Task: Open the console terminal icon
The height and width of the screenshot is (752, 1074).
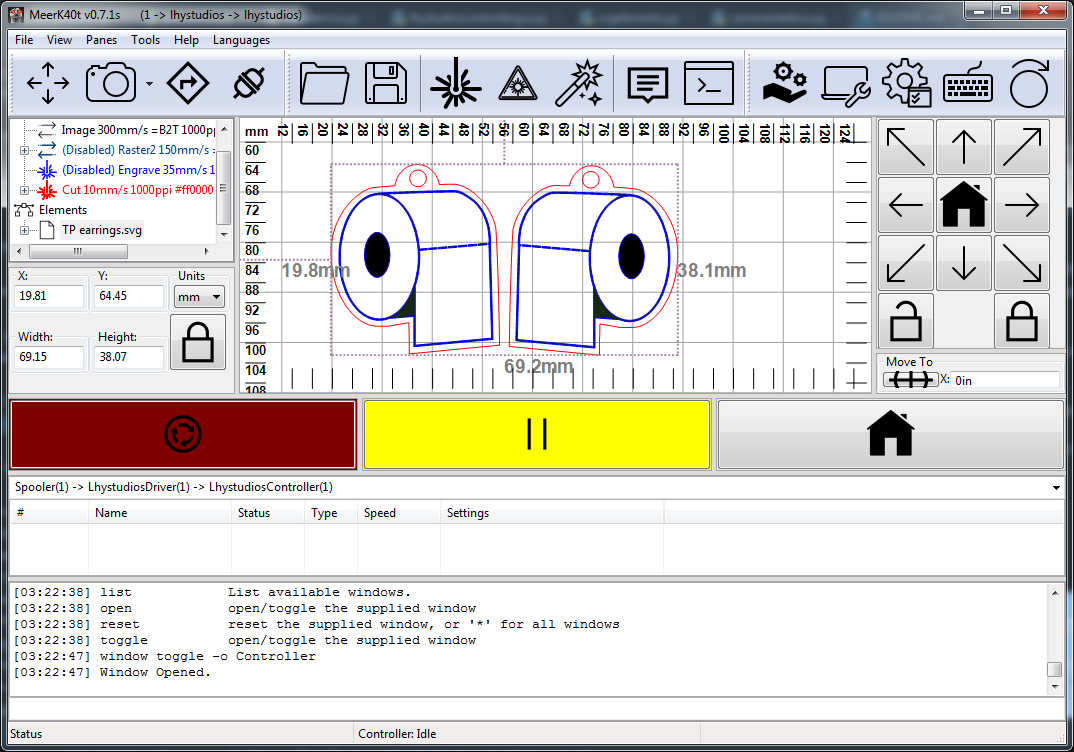Action: coord(708,84)
